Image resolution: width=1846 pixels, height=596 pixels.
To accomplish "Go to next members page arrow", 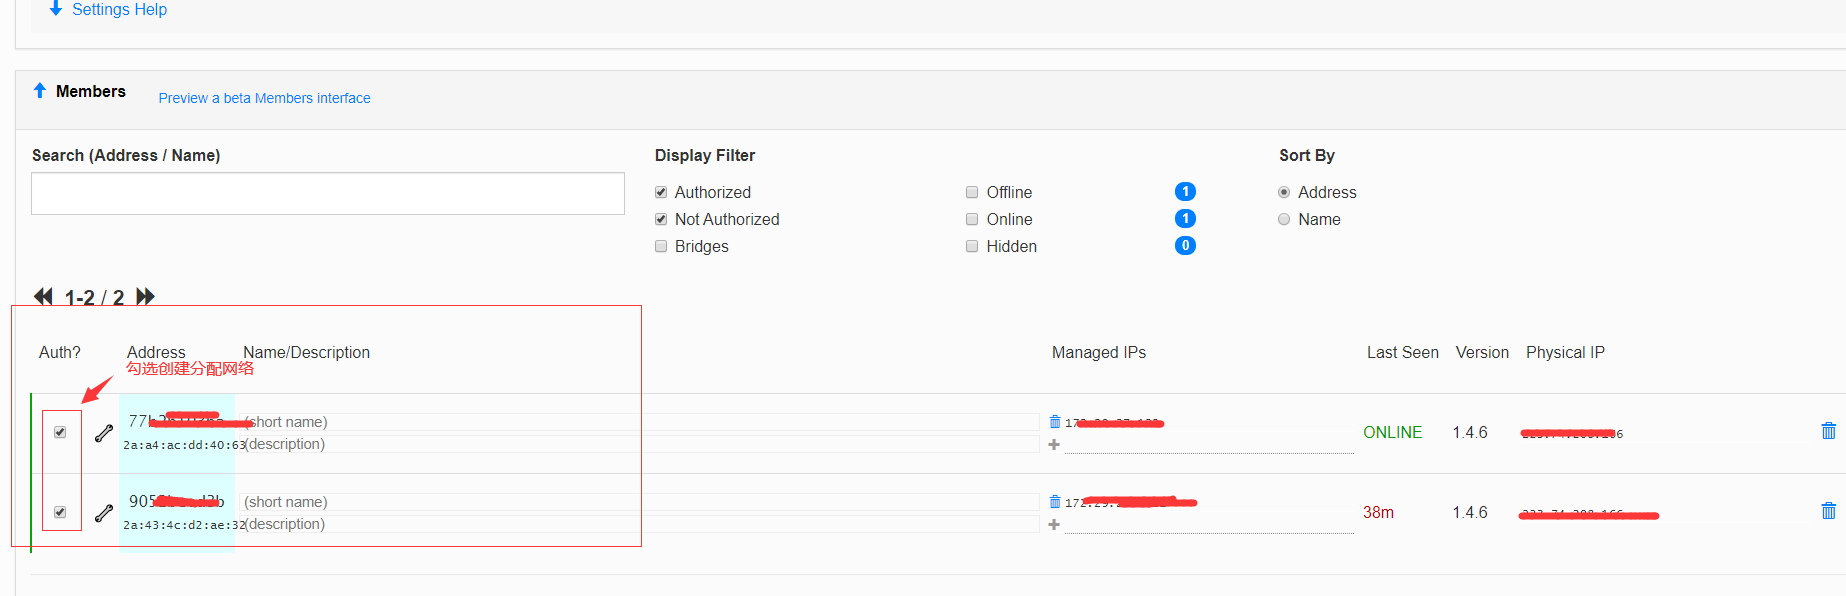I will [145, 297].
